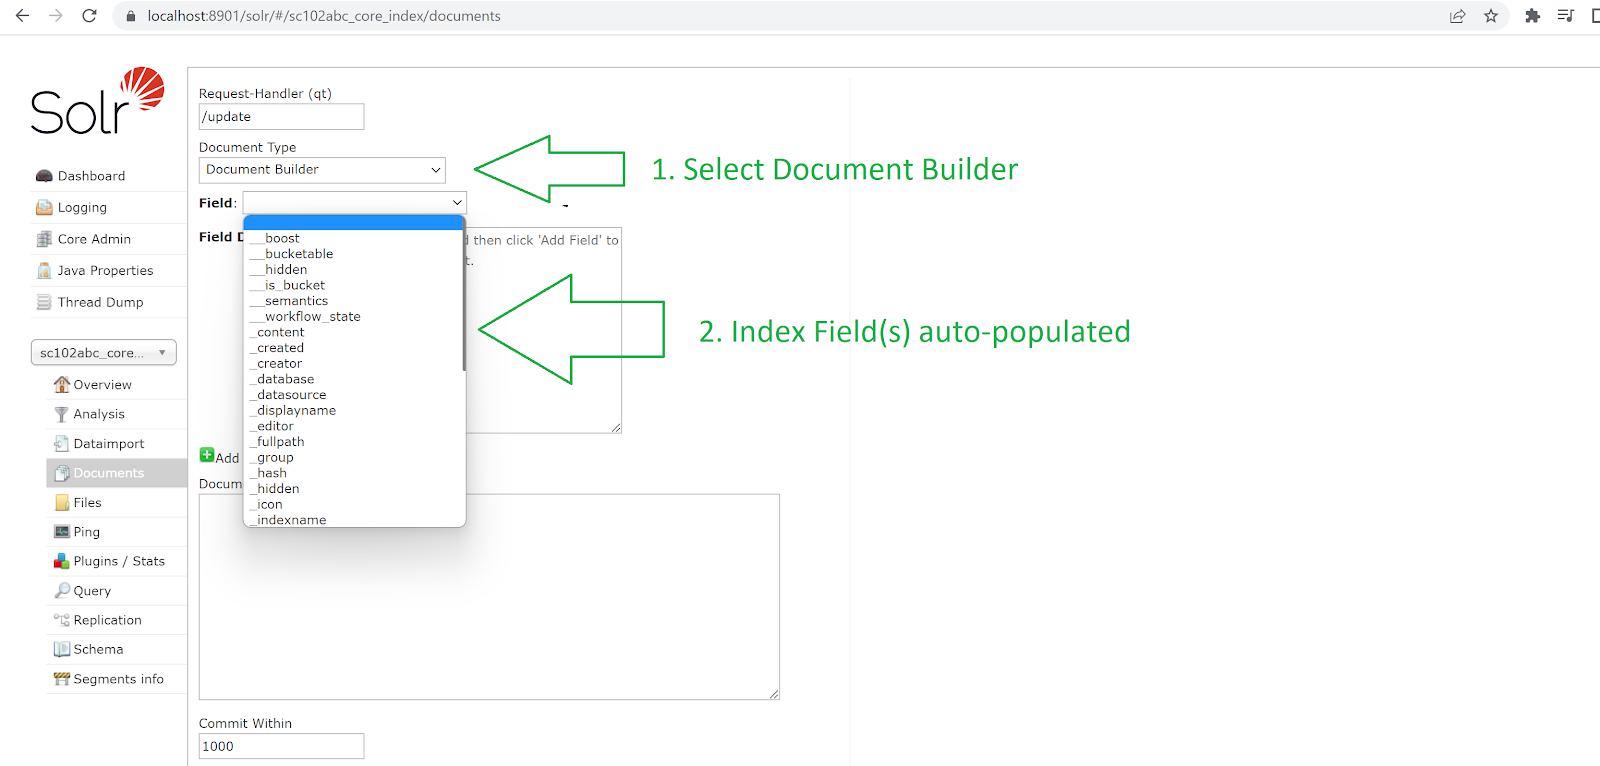Click the green Add Field plus icon
This screenshot has height=766, width=1600.
(207, 455)
